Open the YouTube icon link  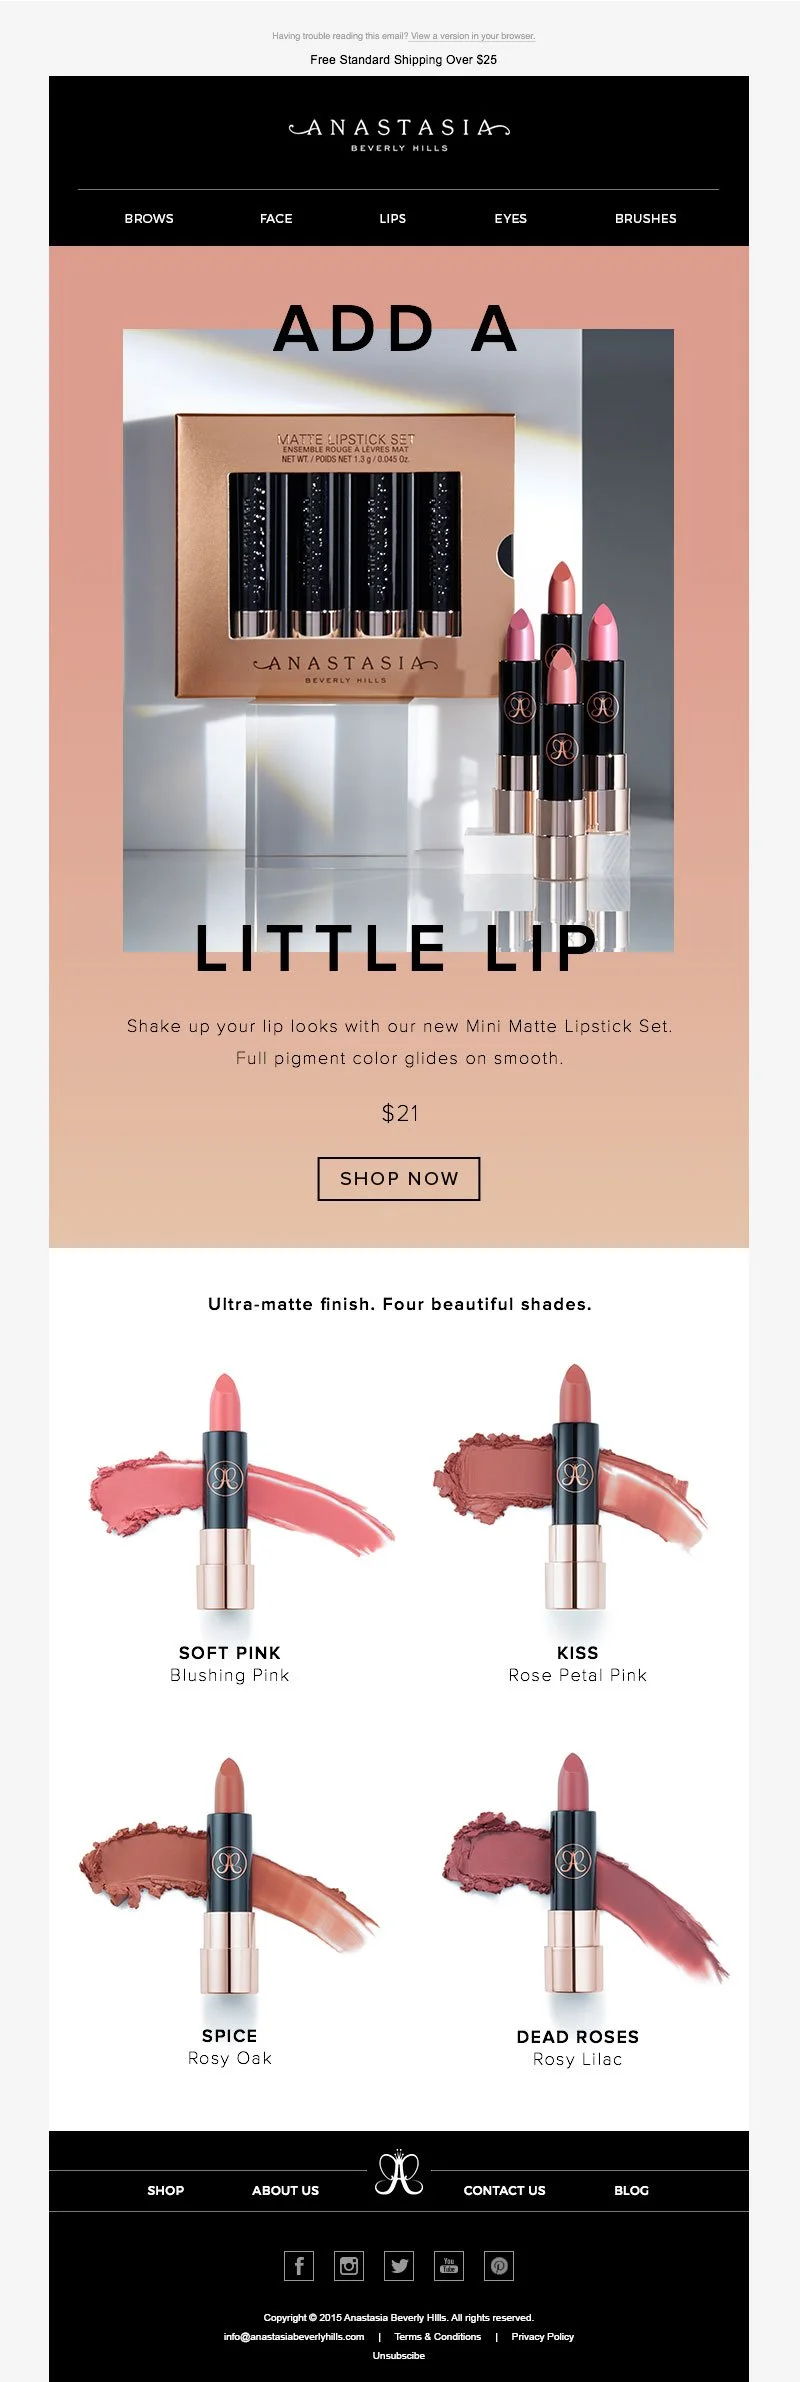(x=449, y=2265)
